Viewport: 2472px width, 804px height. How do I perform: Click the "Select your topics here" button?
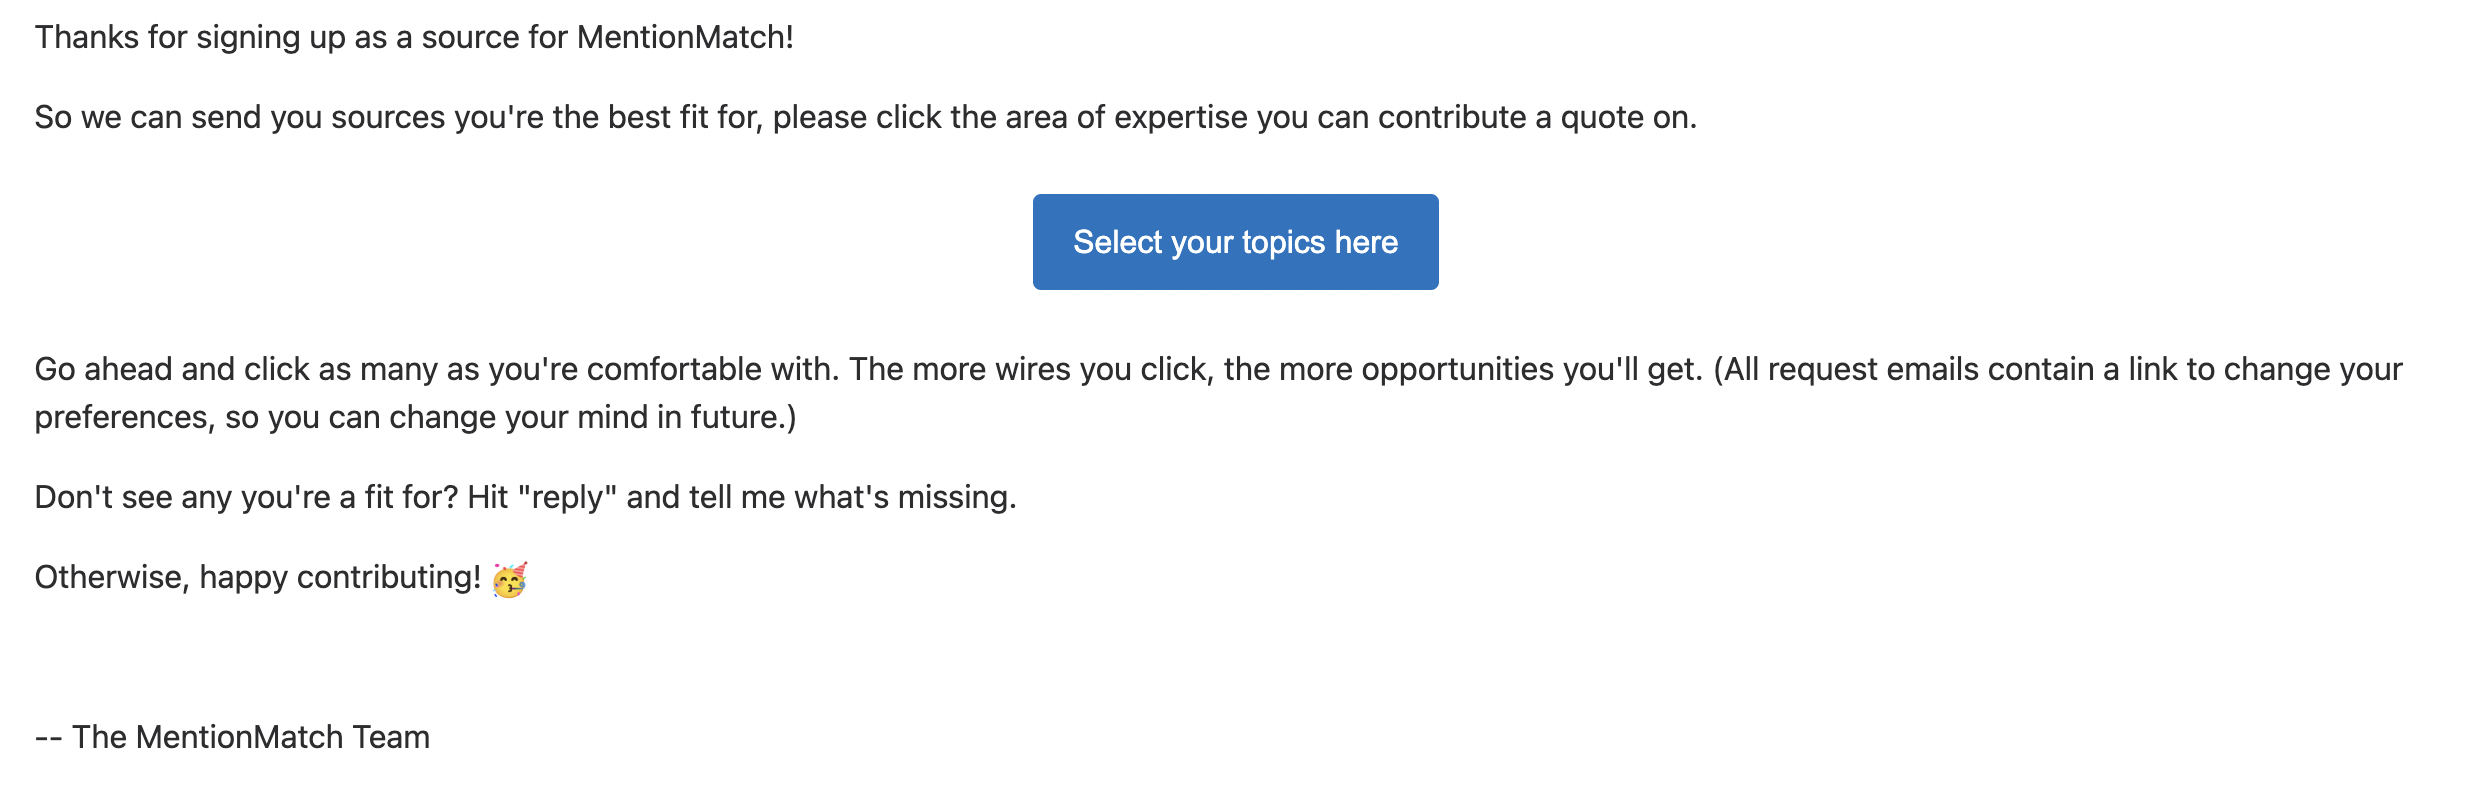click(1235, 242)
